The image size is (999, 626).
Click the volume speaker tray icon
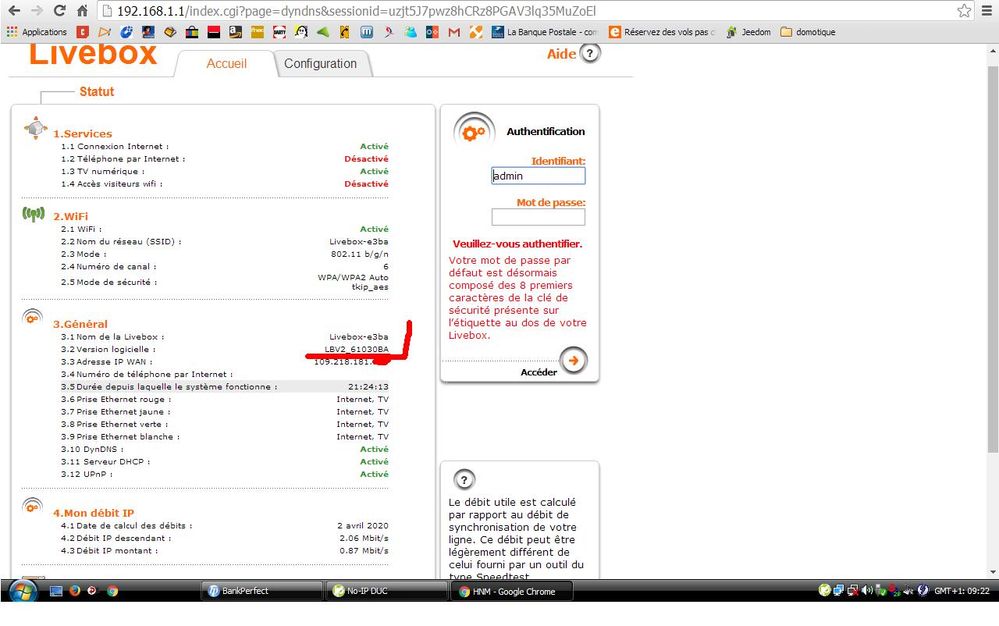[x=867, y=591]
